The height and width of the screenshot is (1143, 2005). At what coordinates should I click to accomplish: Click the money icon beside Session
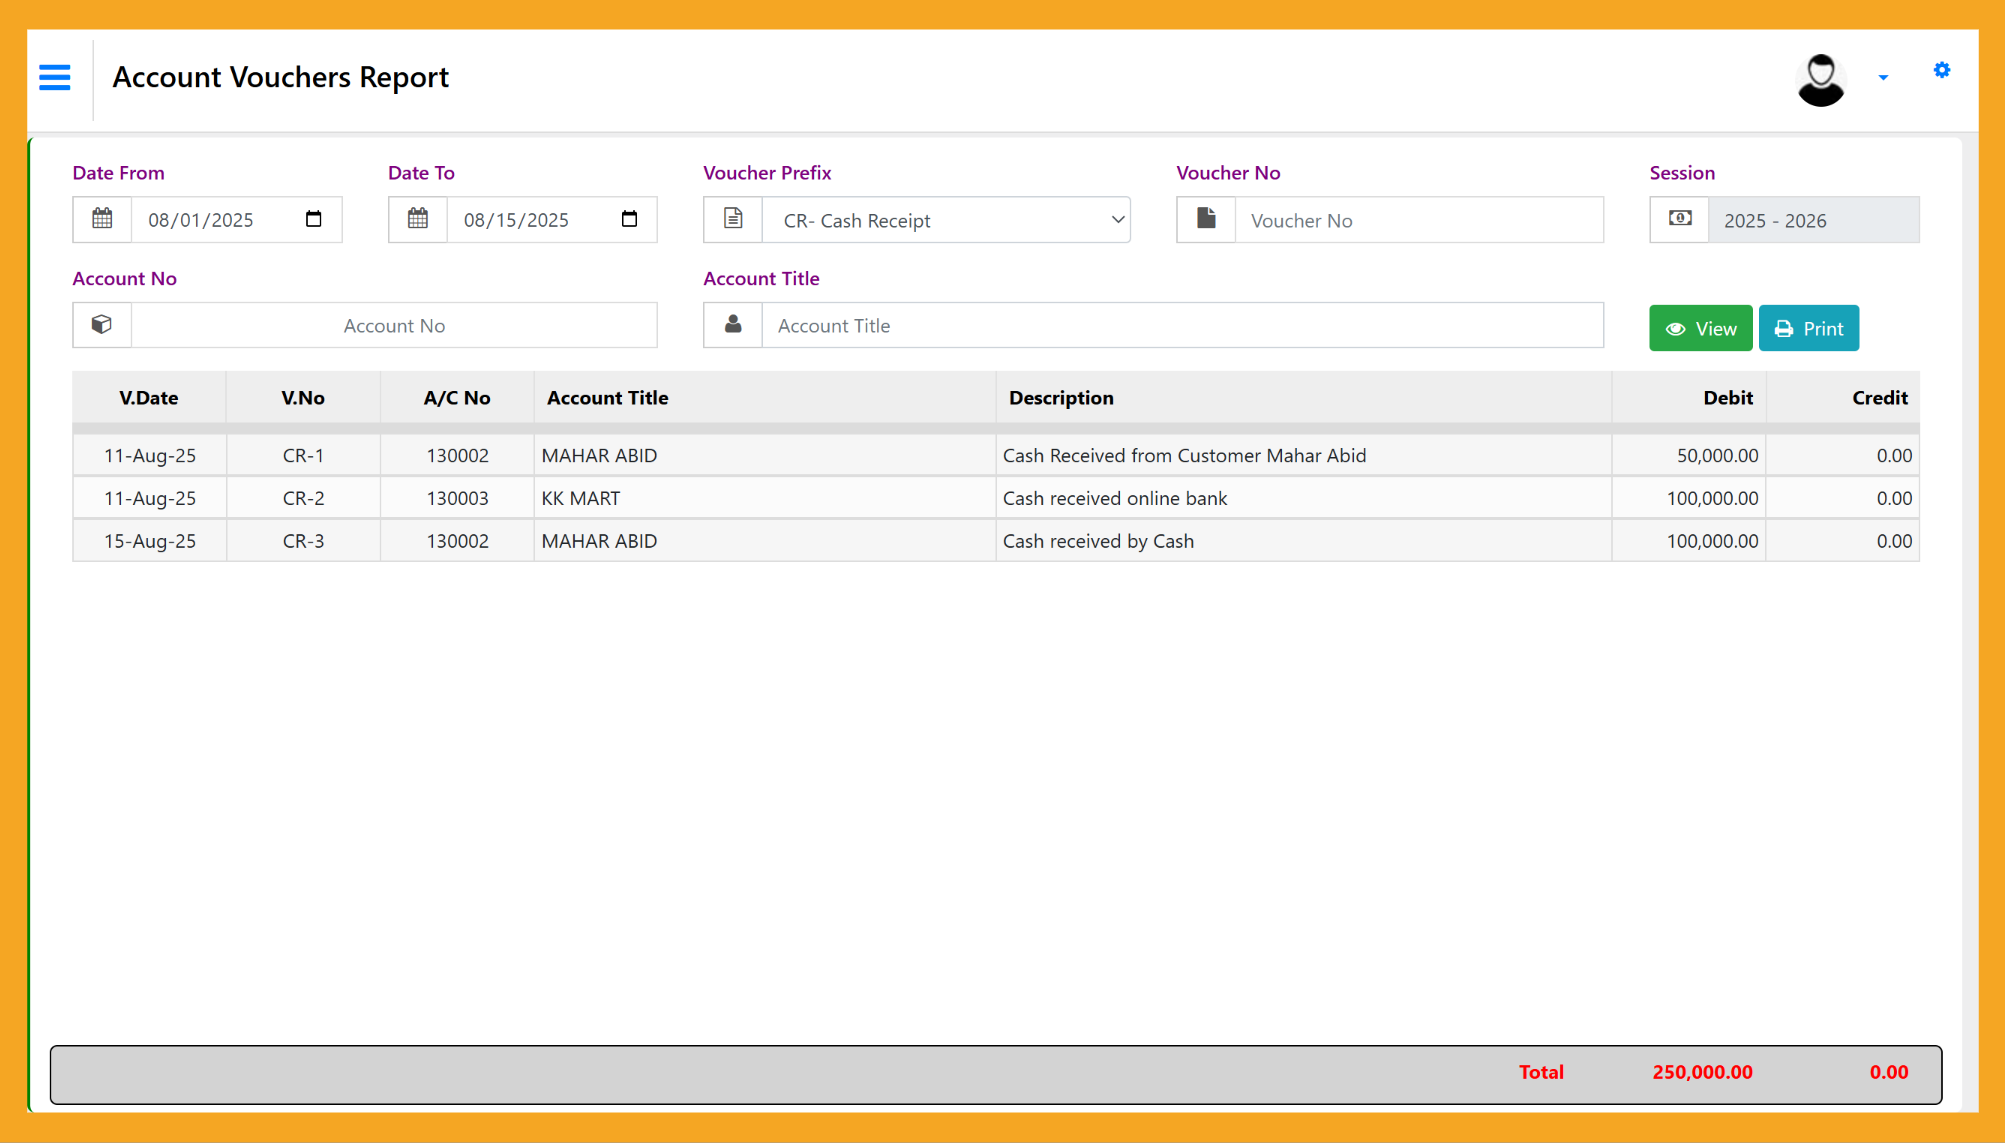(x=1680, y=219)
